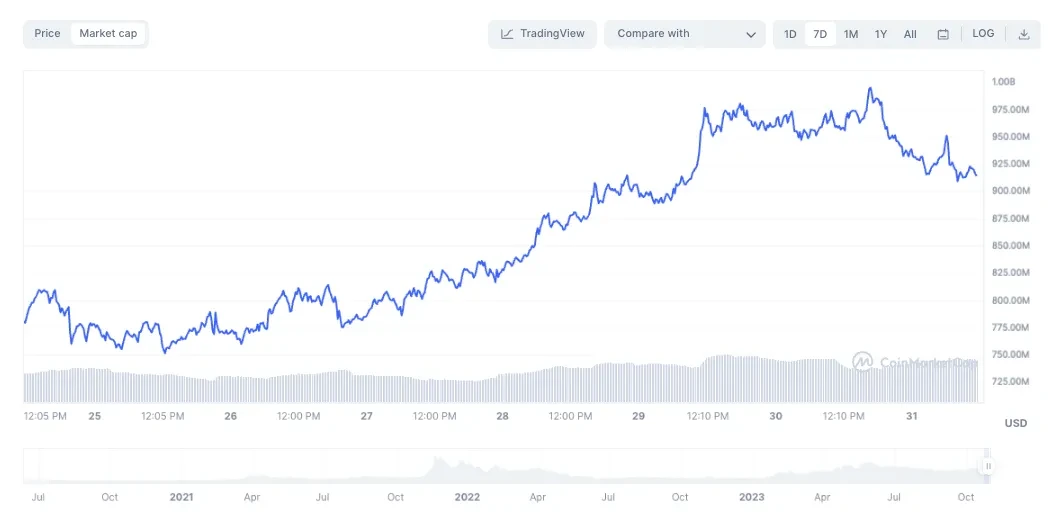
Task: Switch chart to Price view
Action: click(x=47, y=34)
